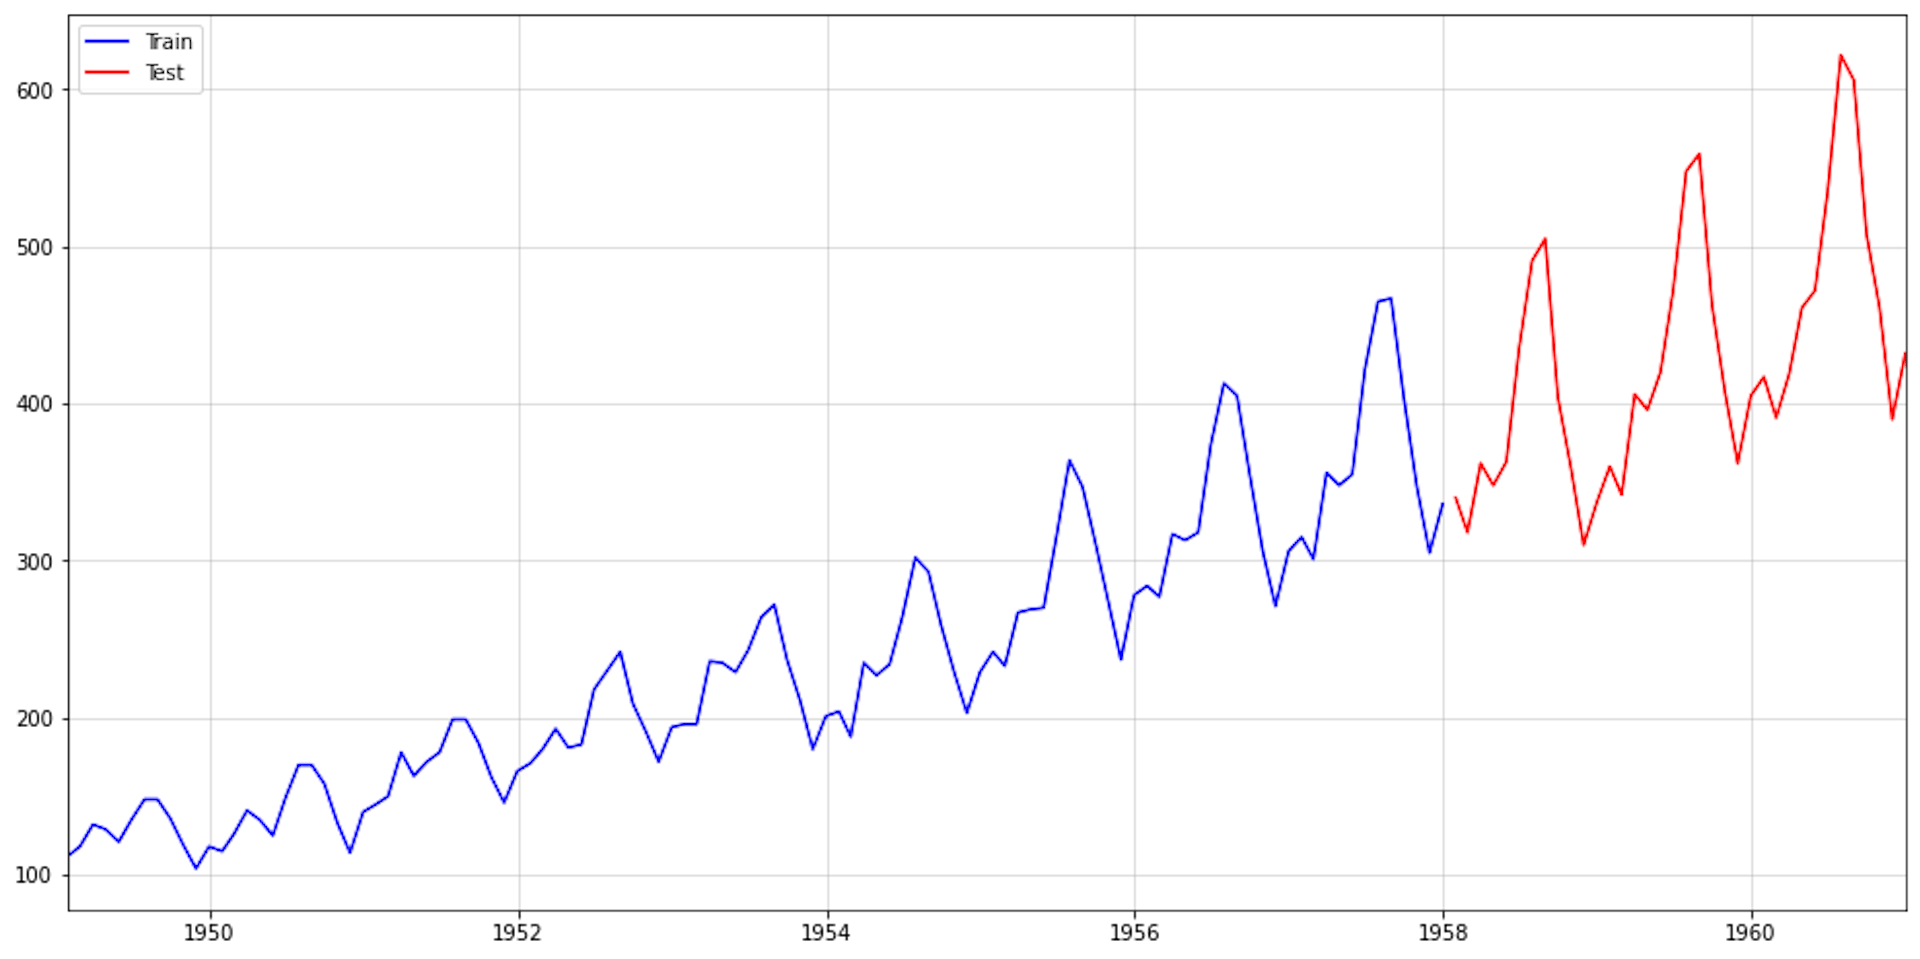Click the y-axis label 200

coord(34,719)
